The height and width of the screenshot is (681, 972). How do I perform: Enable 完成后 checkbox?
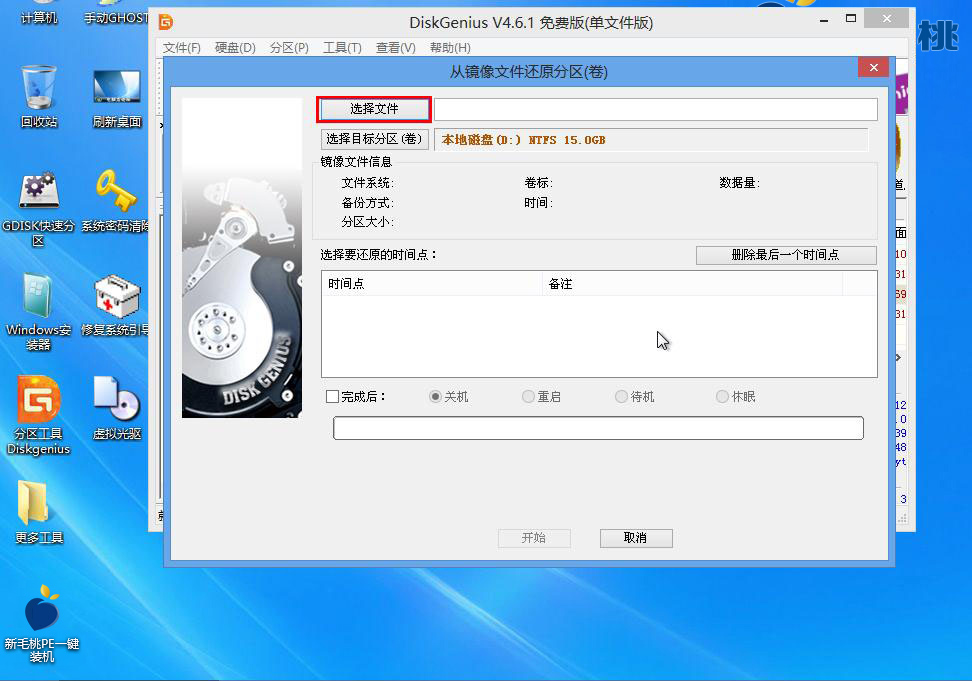[x=332, y=397]
